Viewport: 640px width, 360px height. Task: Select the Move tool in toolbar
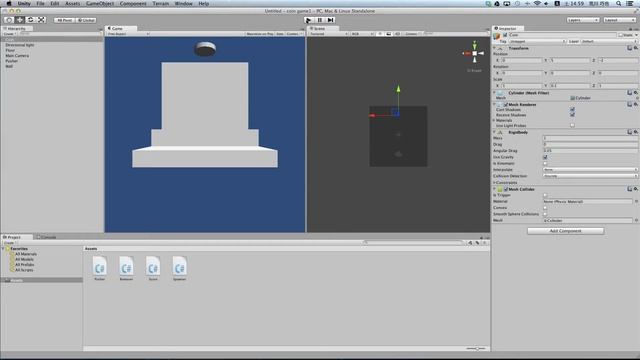click(x=20, y=20)
